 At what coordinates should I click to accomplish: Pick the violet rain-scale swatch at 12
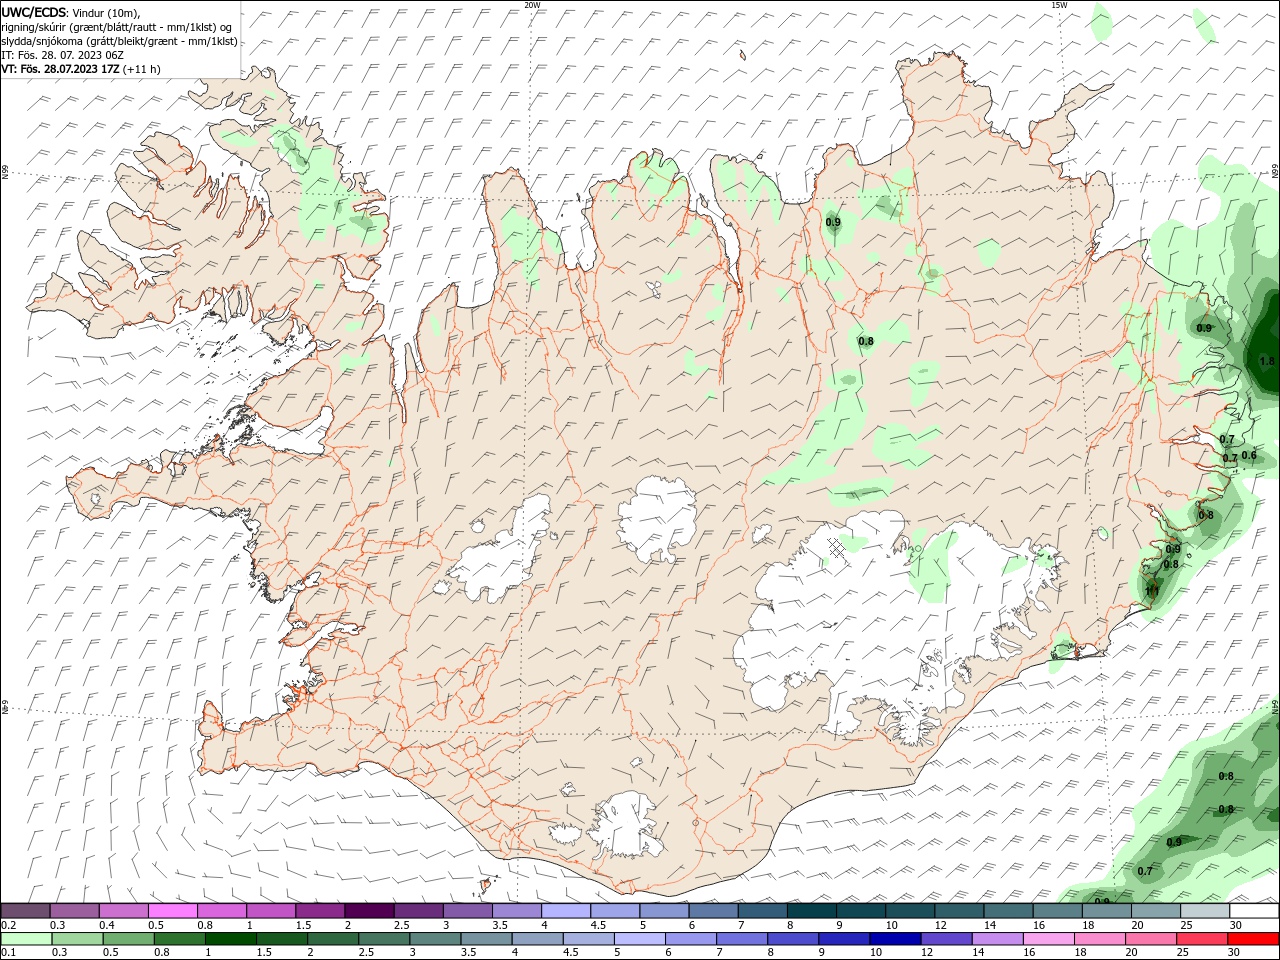[x=947, y=939]
